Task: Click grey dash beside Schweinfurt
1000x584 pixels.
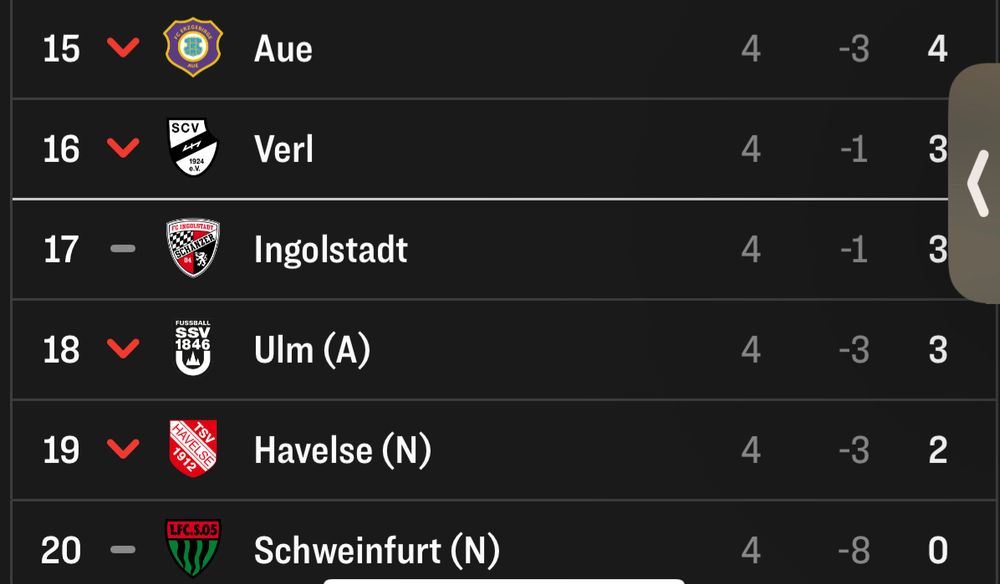Action: tap(123, 549)
